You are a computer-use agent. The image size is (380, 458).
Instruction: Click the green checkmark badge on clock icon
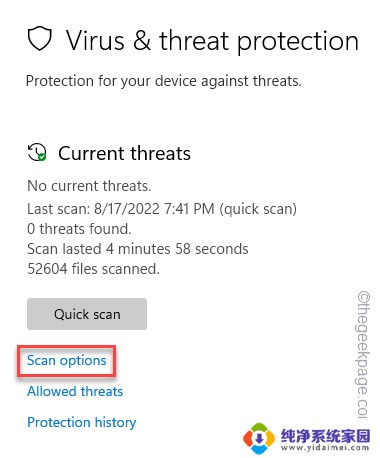42,157
